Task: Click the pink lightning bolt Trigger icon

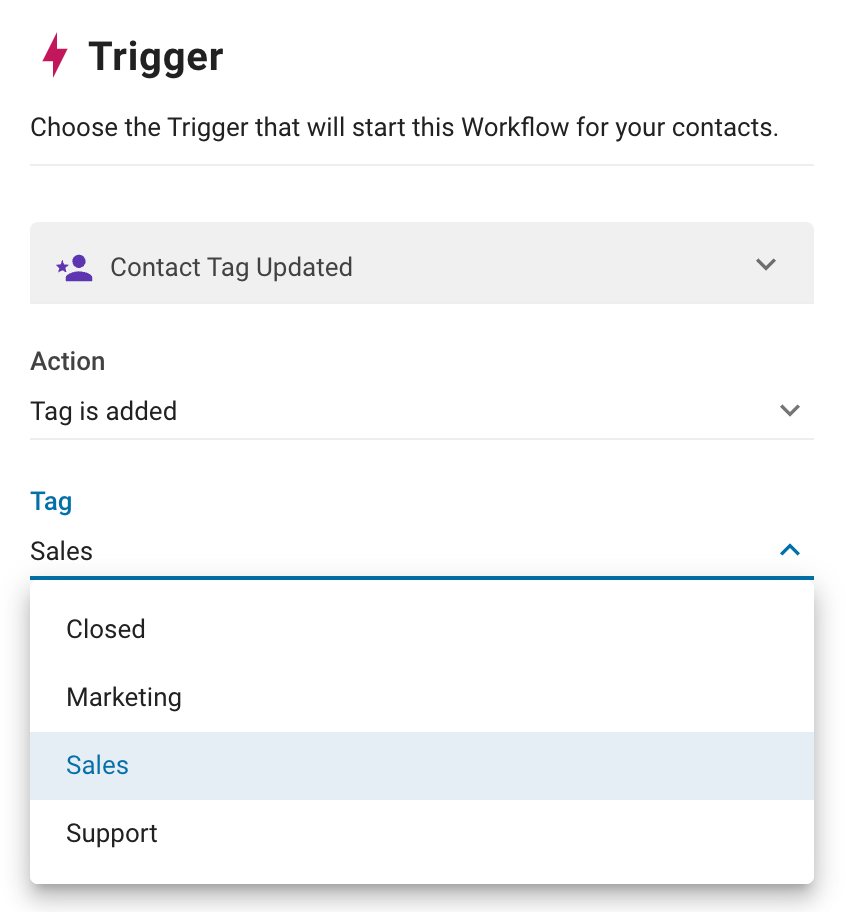Action: click(x=55, y=56)
